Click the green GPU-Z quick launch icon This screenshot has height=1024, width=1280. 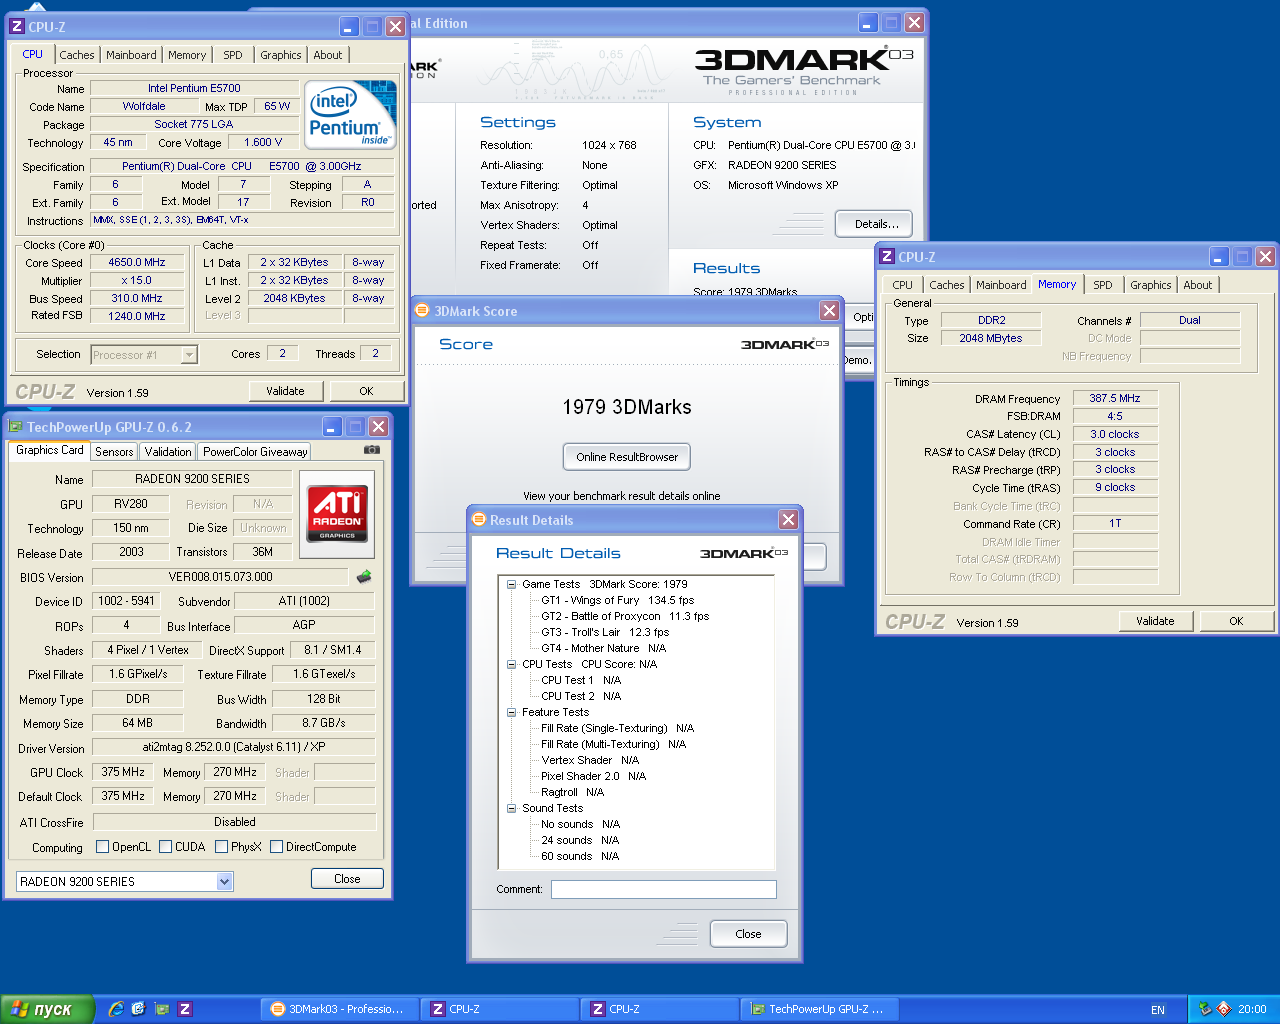161,1009
